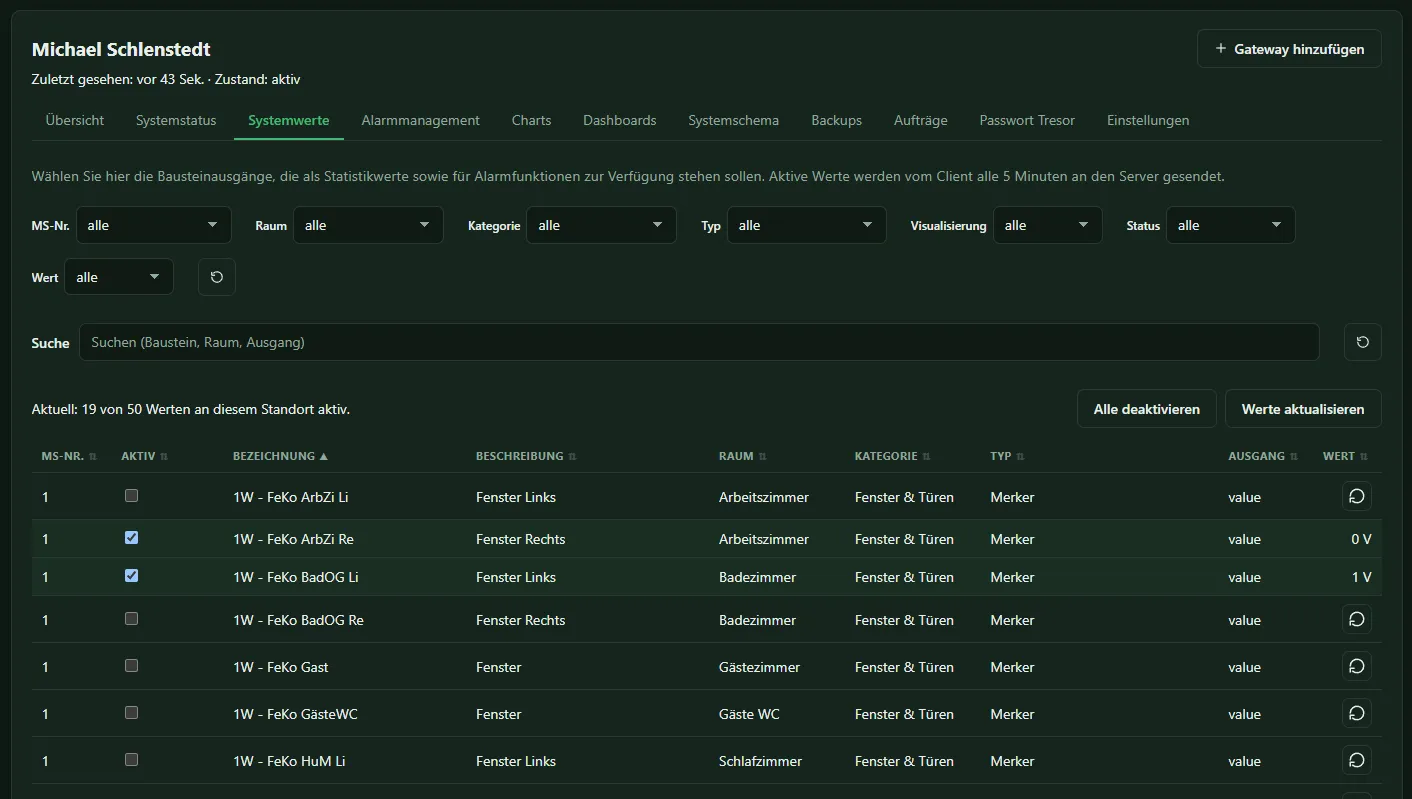Refresh value for 1W - FeKo ArbZi Li

coord(1356,496)
